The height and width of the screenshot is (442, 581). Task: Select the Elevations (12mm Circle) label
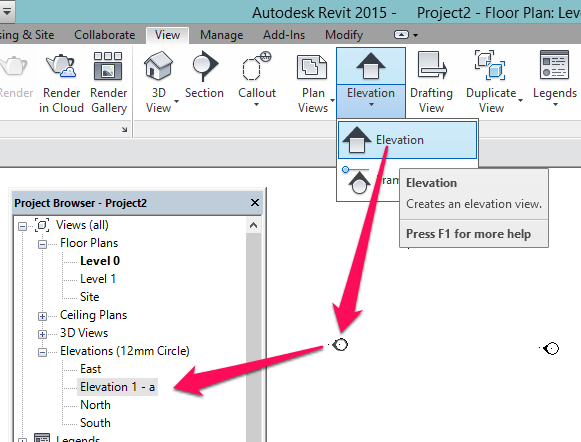coord(124,351)
